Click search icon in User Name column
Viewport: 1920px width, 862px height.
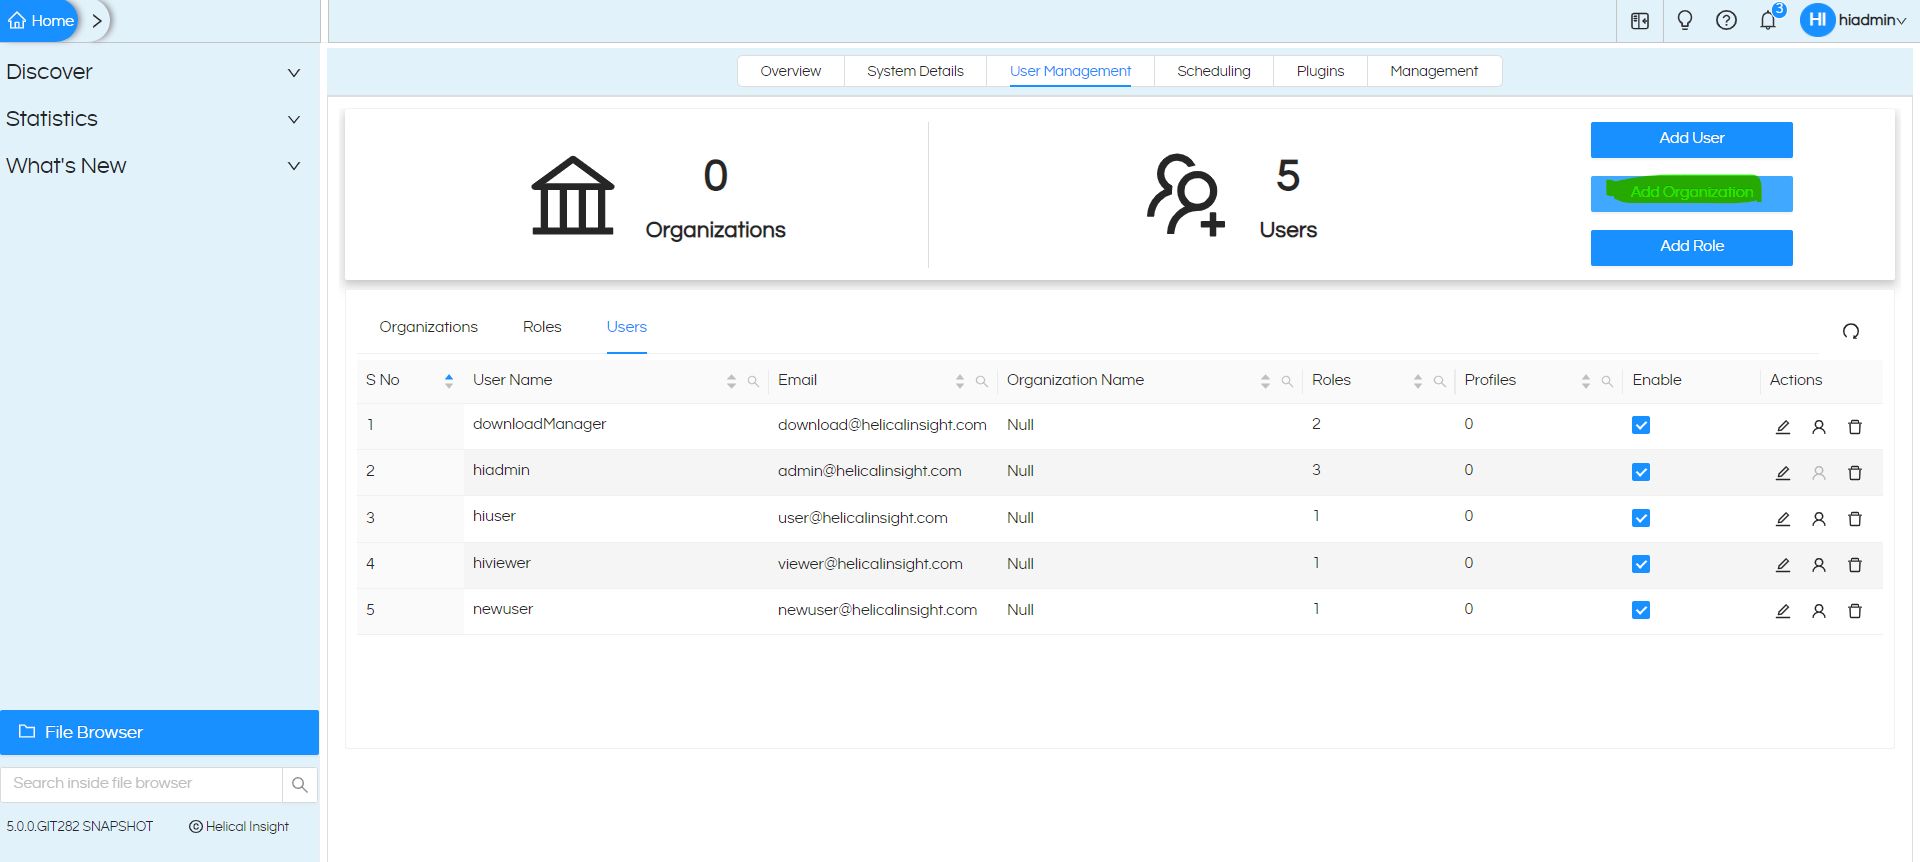pyautogui.click(x=753, y=381)
